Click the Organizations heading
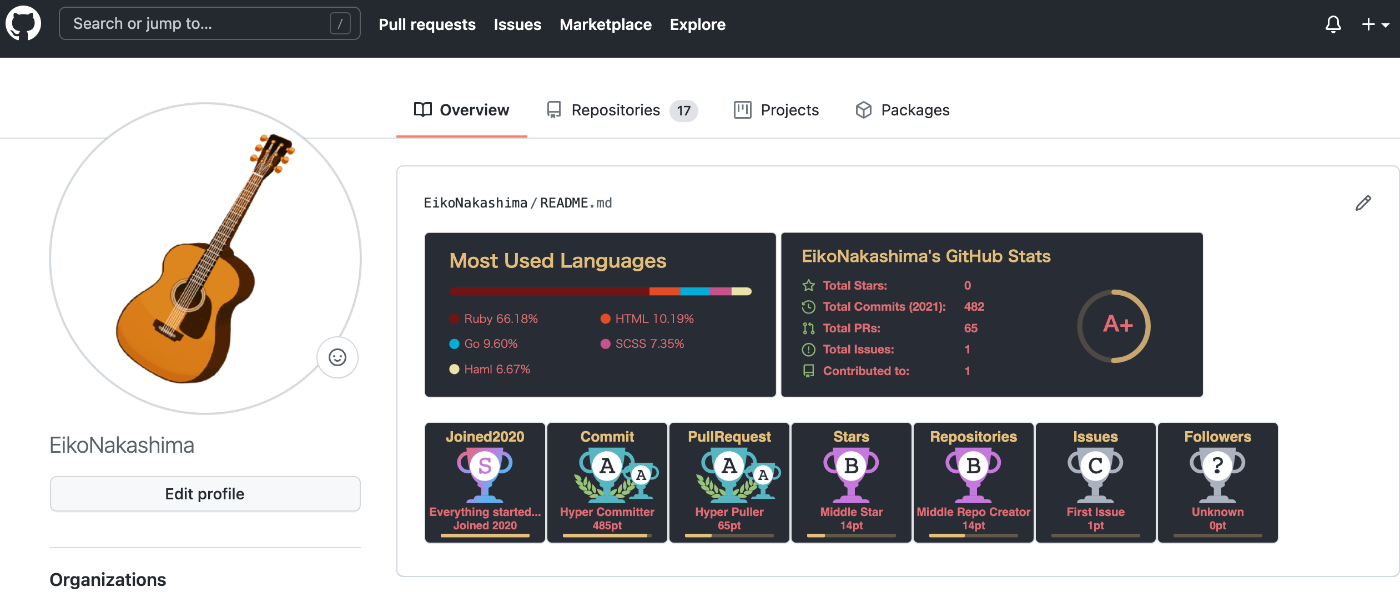This screenshot has height=597, width=1400. coord(108,580)
